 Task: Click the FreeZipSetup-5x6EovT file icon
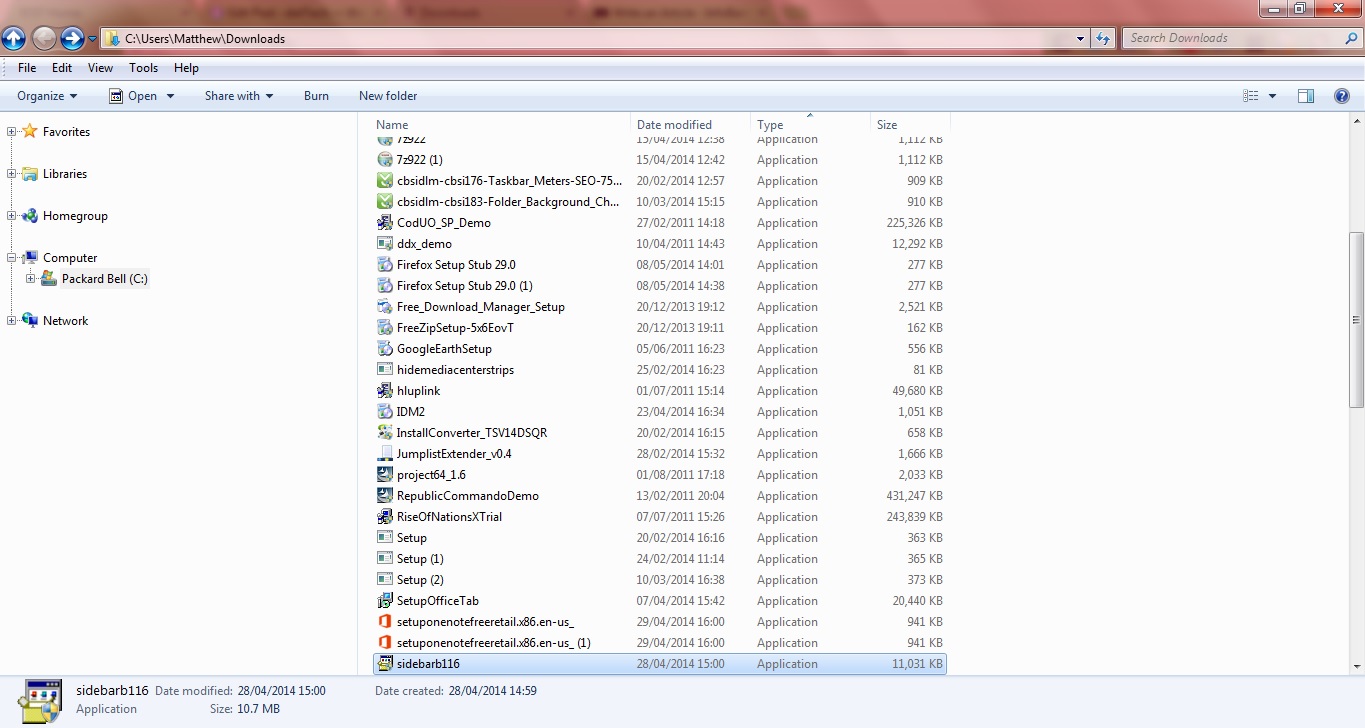(385, 328)
